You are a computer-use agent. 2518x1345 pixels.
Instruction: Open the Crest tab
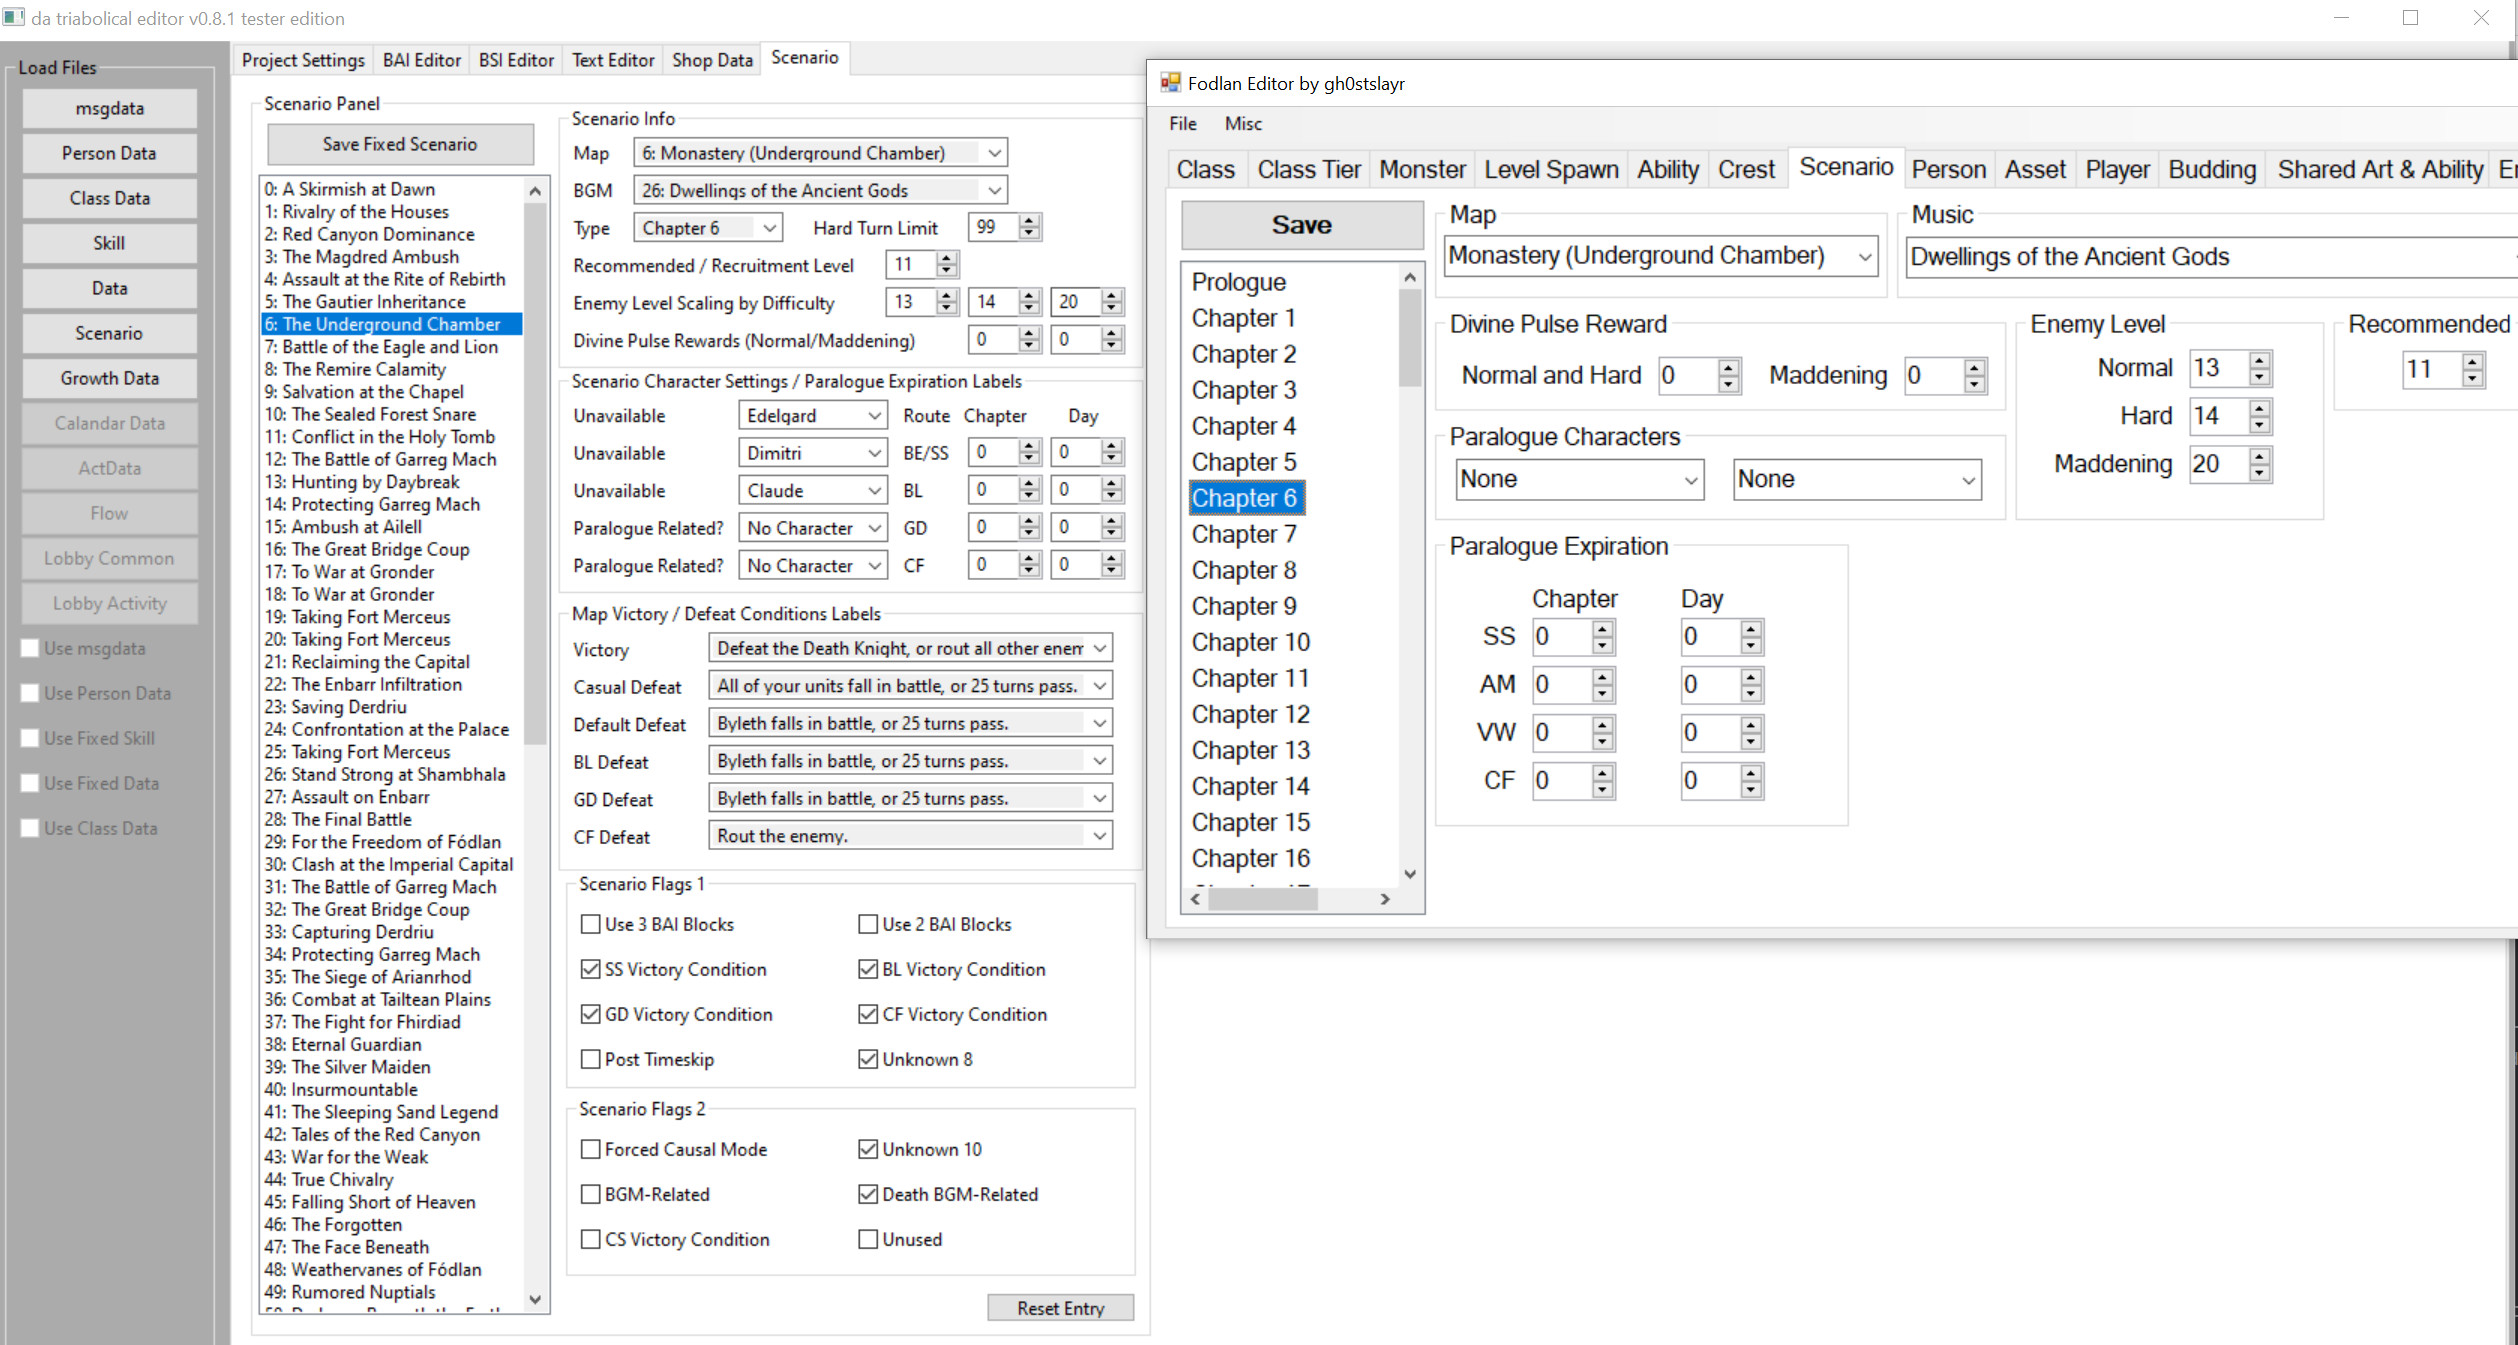1746,168
